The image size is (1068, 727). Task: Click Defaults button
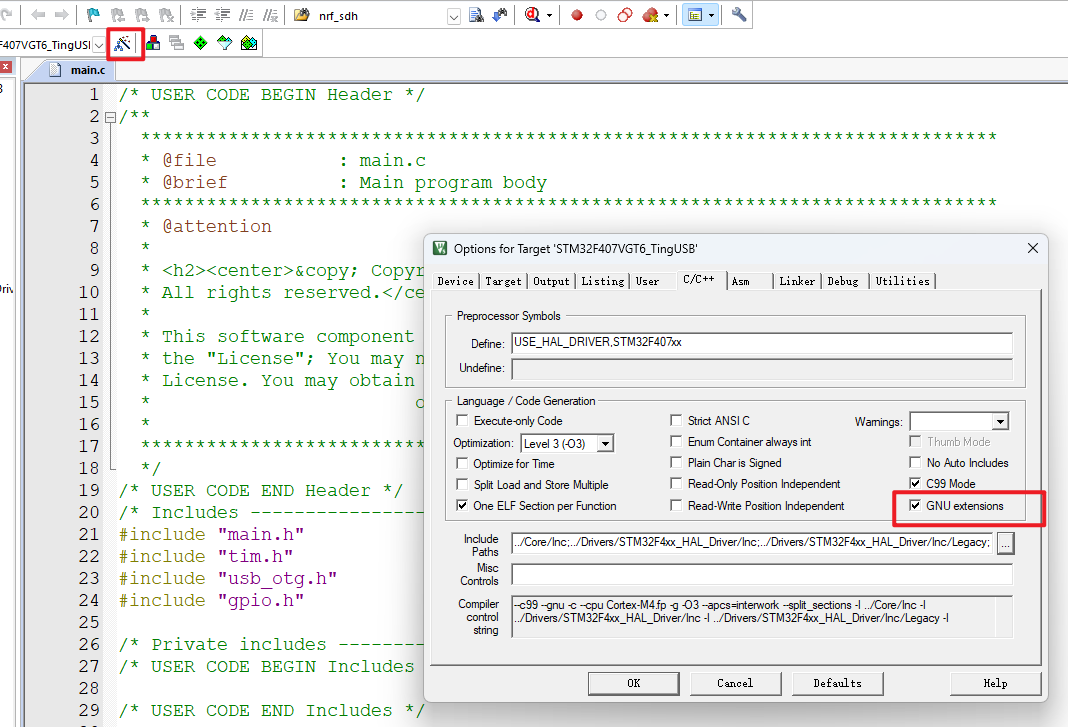click(838, 683)
